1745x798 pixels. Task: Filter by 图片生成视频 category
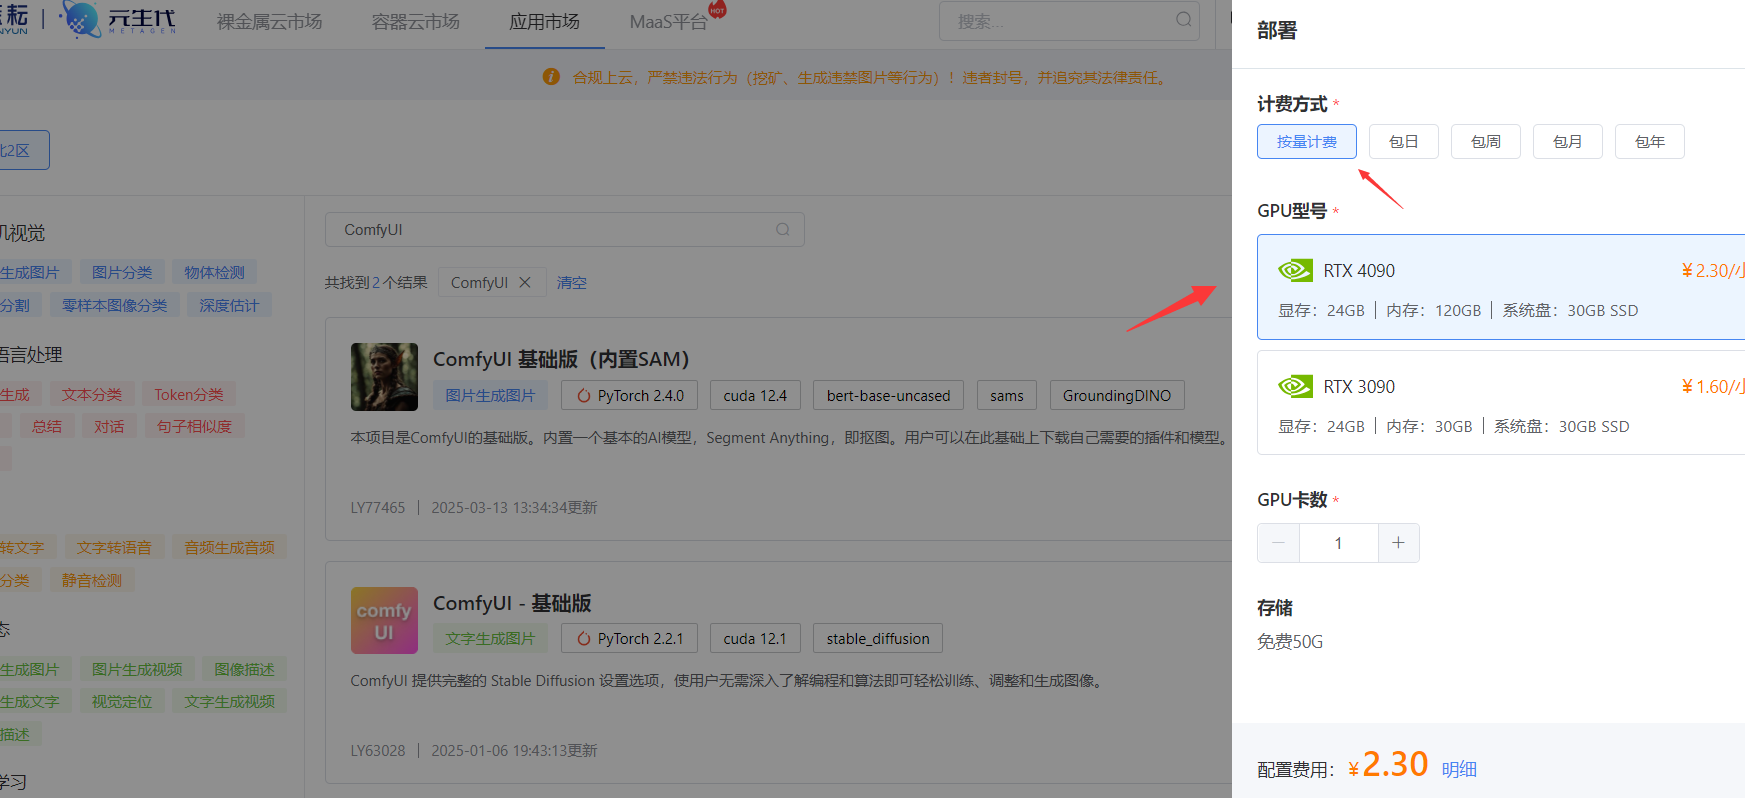coord(137,669)
